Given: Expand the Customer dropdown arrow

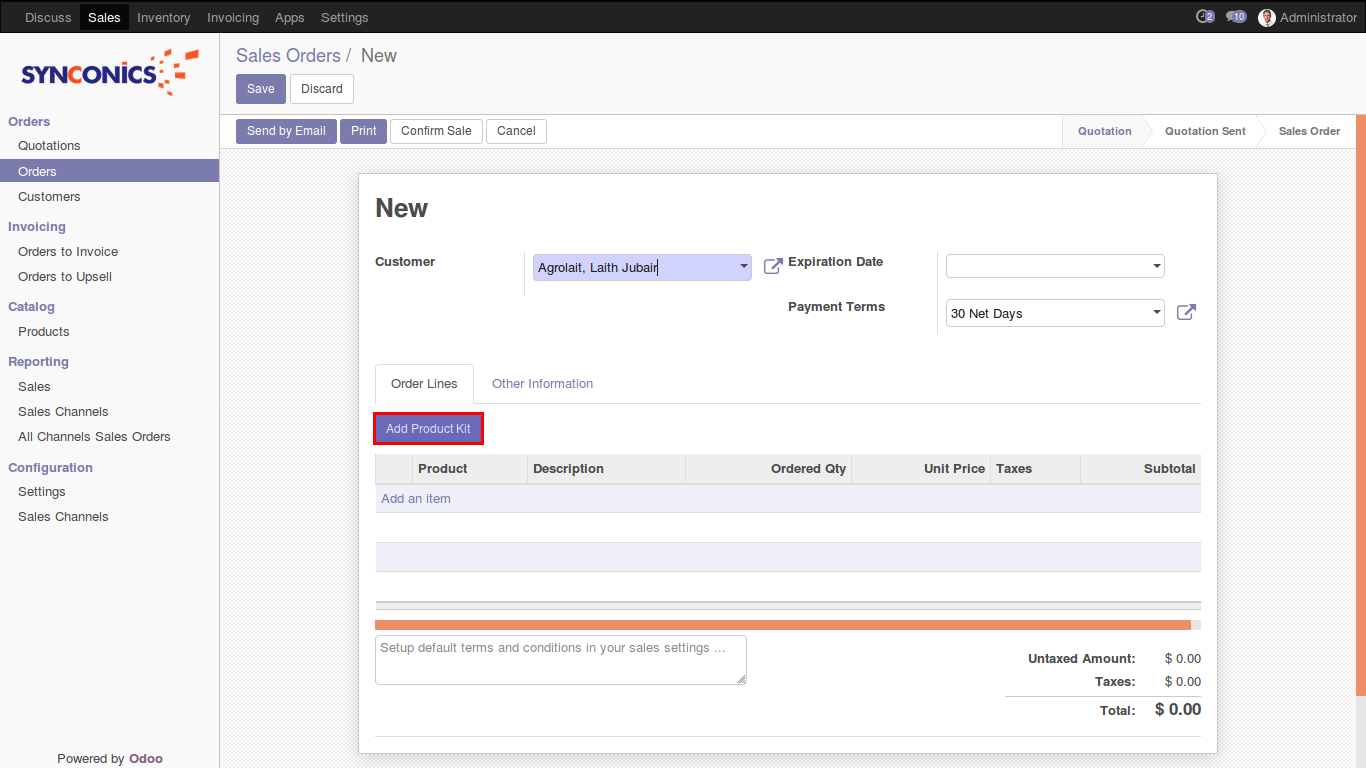Looking at the screenshot, I should (743, 267).
